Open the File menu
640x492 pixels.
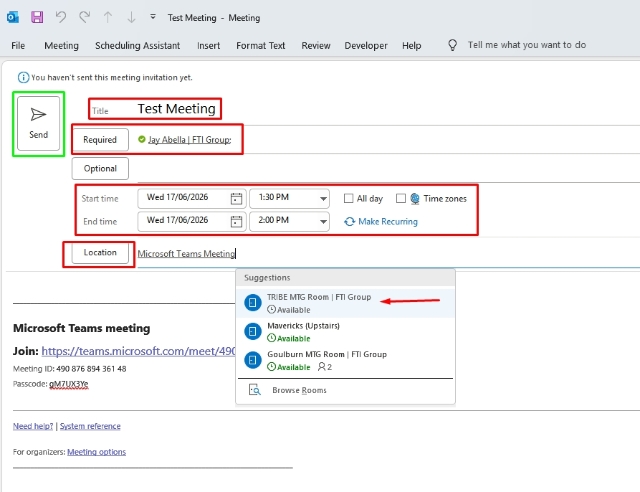(18, 45)
